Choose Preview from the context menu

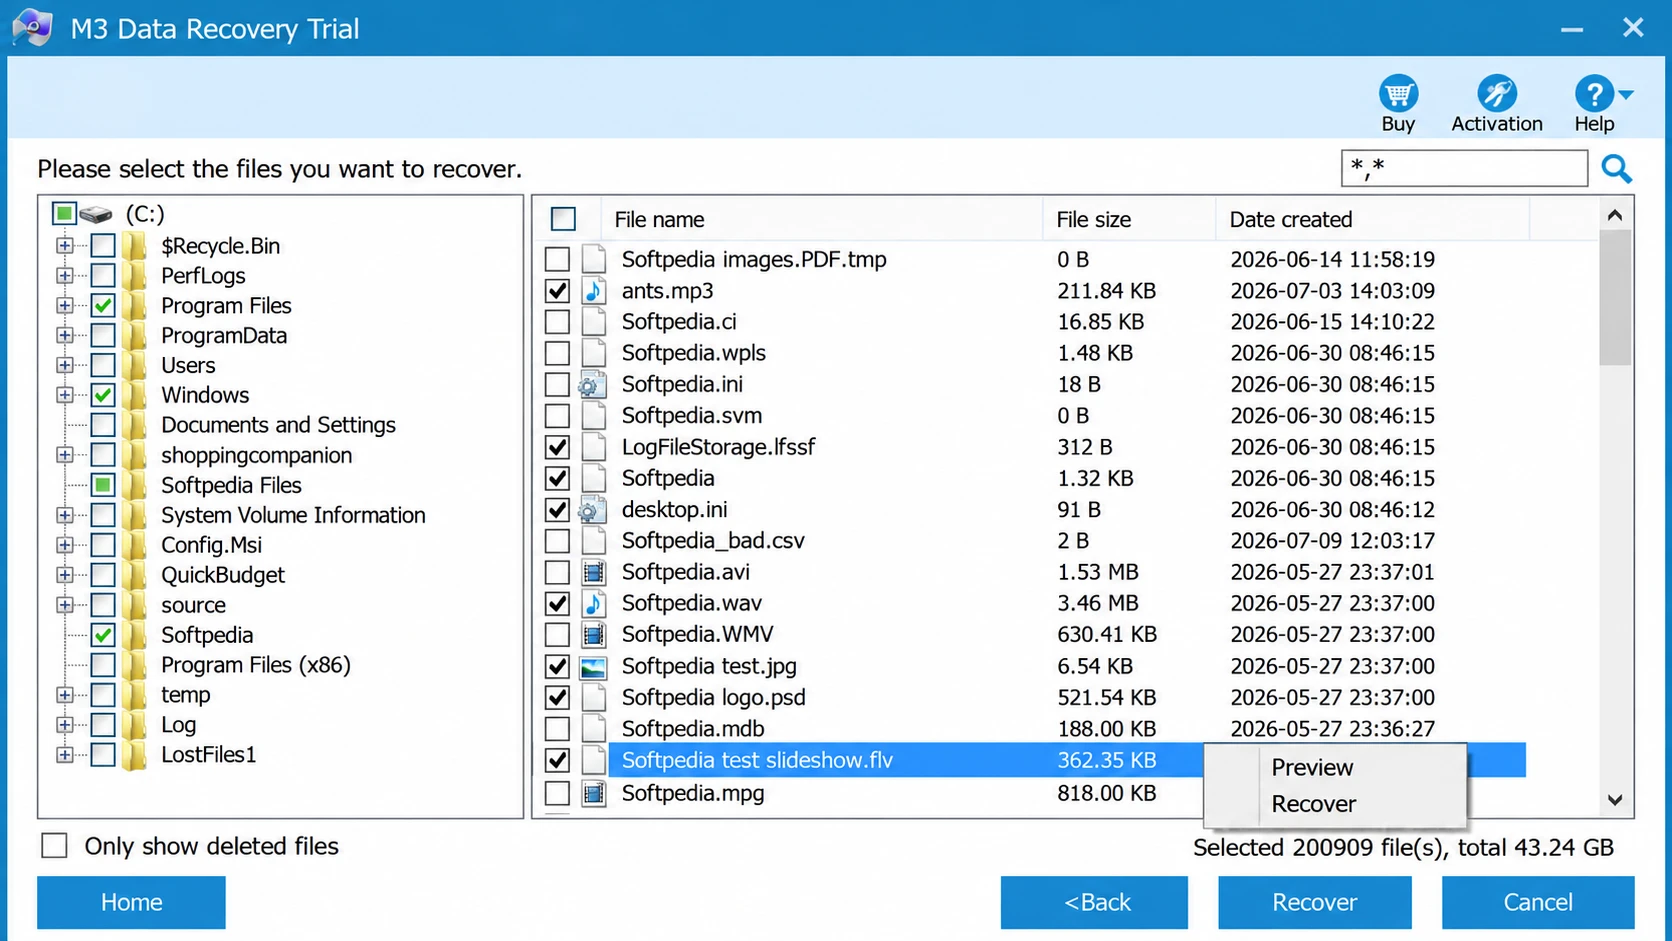1312,767
